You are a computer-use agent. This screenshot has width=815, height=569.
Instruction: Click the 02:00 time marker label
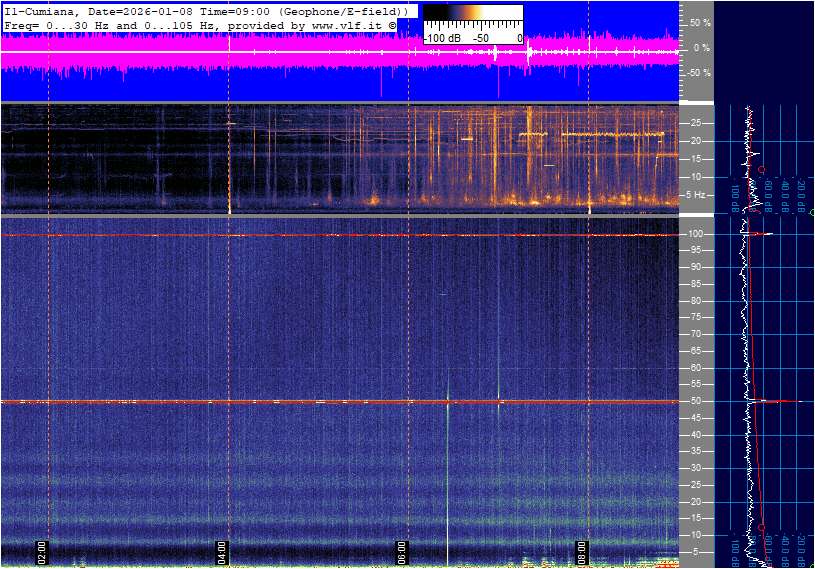coord(42,551)
